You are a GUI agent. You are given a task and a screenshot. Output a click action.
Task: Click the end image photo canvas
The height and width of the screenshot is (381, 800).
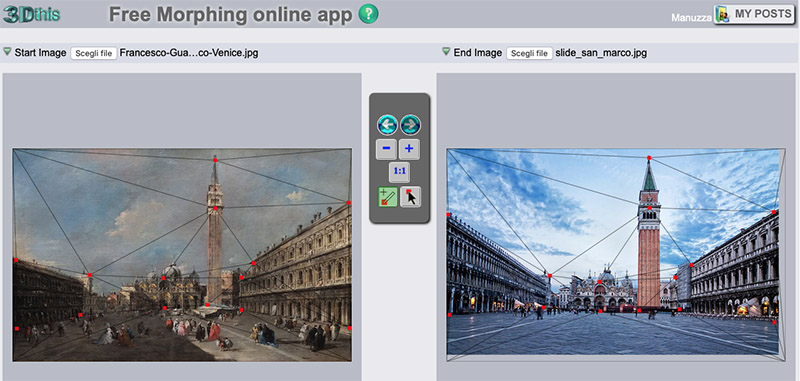point(616,255)
